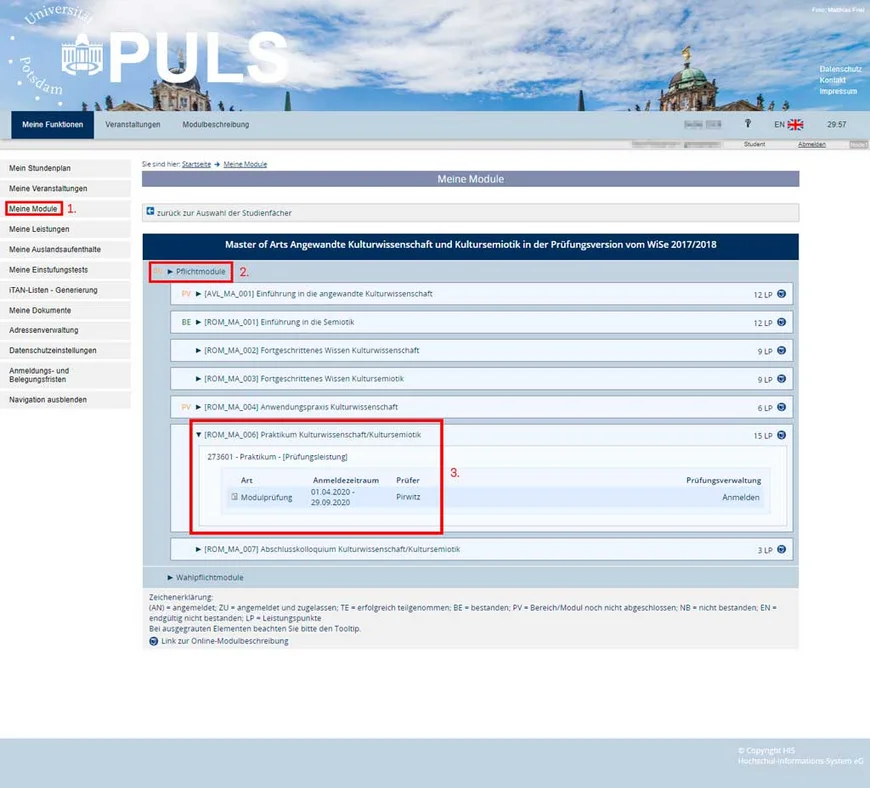870x788 pixels.
Task: Open Meine Einstufungstests in sidebar
Action: (x=65, y=270)
